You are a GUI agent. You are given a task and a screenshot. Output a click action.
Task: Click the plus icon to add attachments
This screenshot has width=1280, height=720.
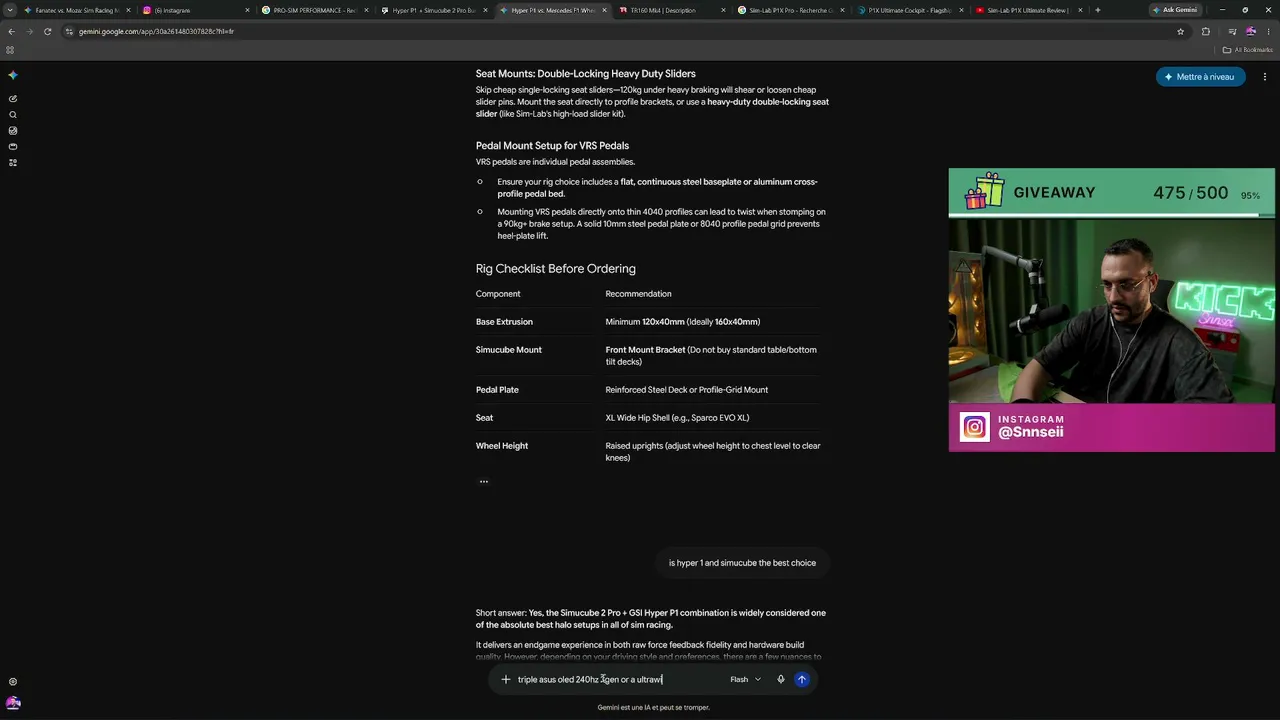click(x=505, y=679)
